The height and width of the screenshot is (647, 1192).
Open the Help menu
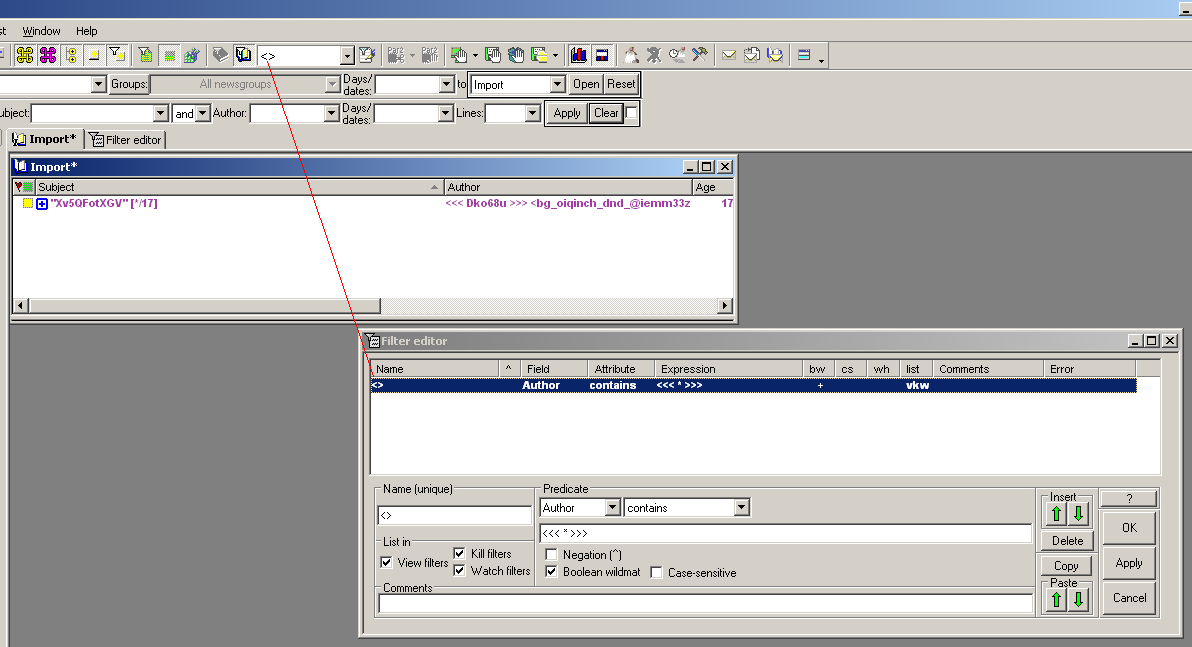pos(87,31)
